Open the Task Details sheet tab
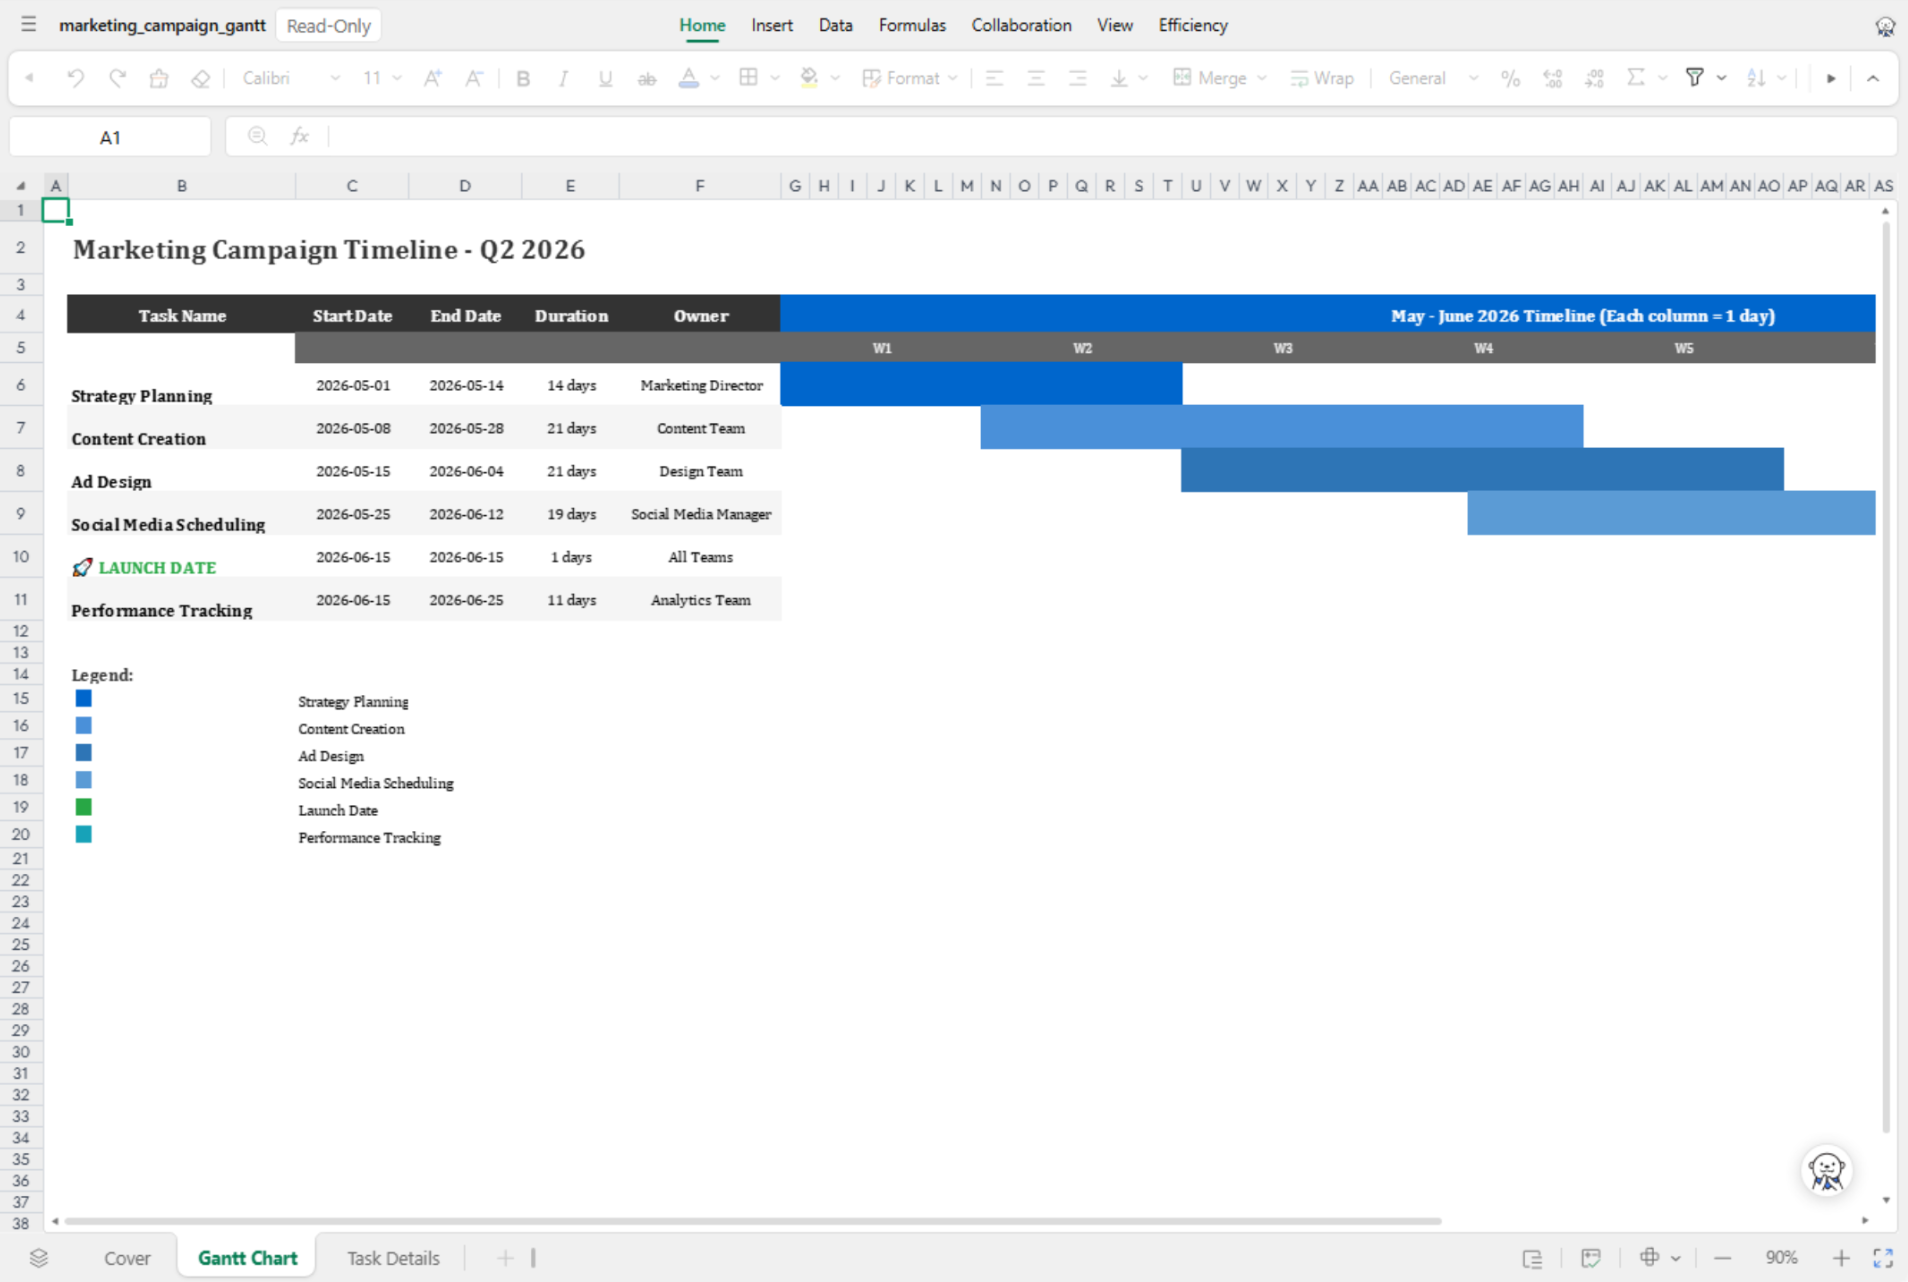 393,1258
